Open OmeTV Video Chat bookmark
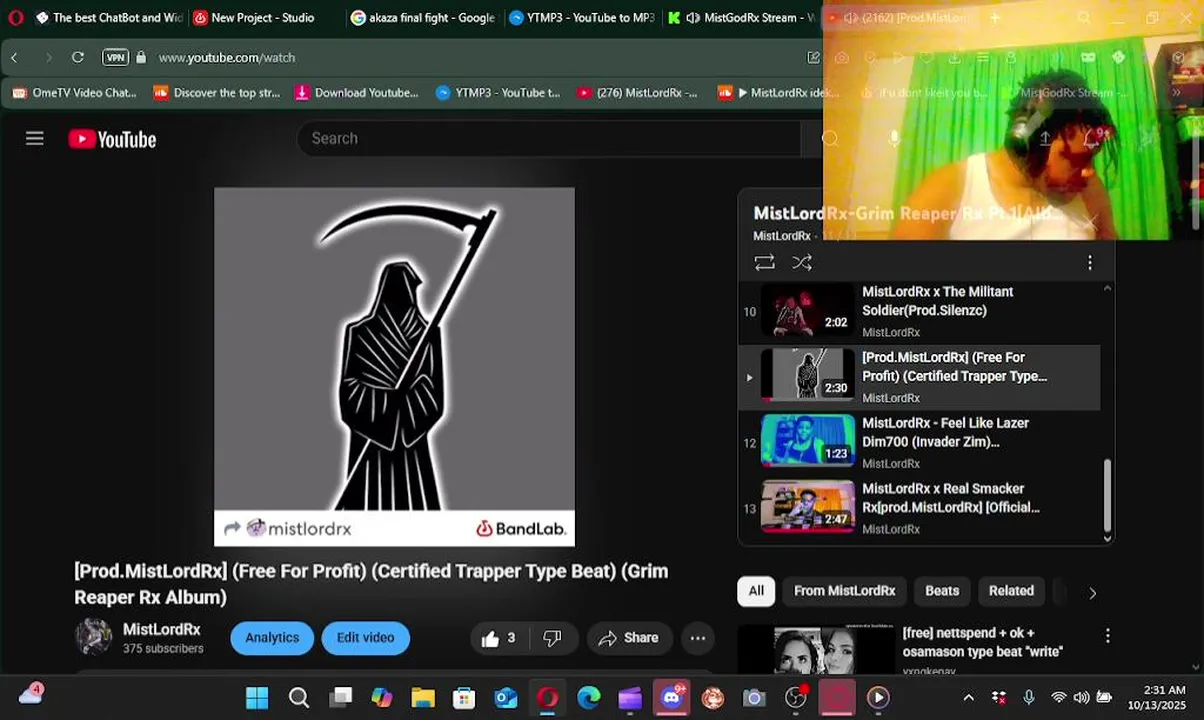This screenshot has width=1204, height=720. click(x=75, y=93)
